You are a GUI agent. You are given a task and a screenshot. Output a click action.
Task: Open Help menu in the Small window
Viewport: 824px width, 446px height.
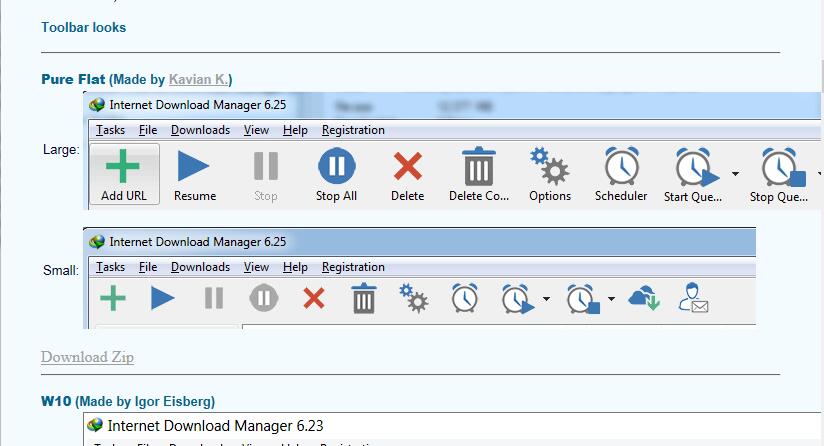click(295, 267)
